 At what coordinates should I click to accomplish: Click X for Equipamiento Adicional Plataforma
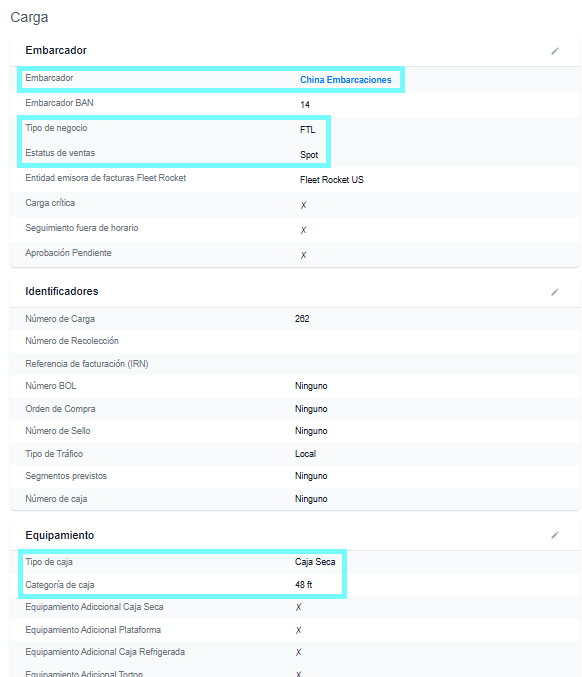[298, 630]
